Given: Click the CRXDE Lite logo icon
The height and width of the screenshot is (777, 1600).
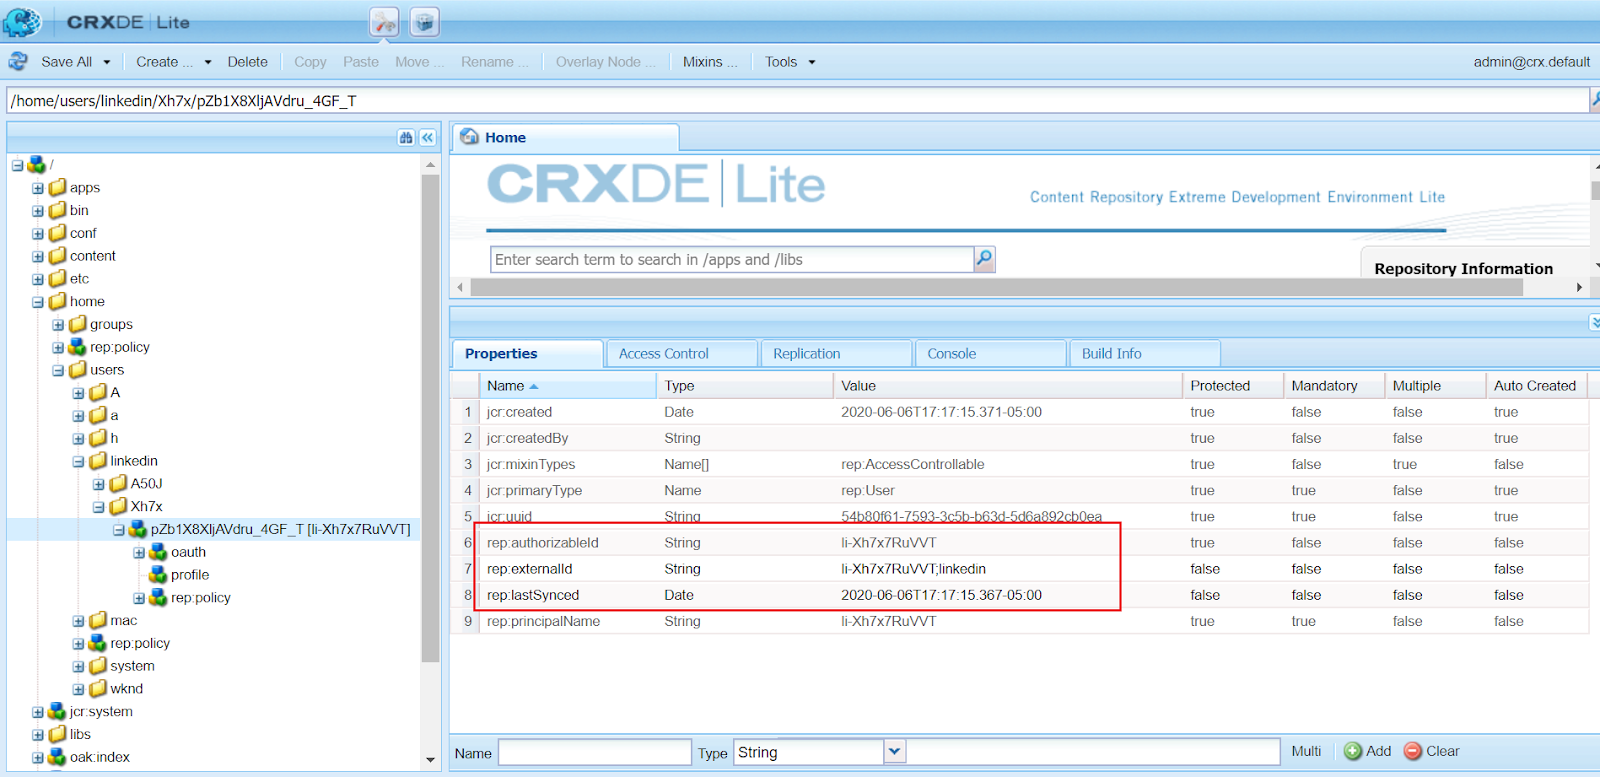Looking at the screenshot, I should pos(22,21).
